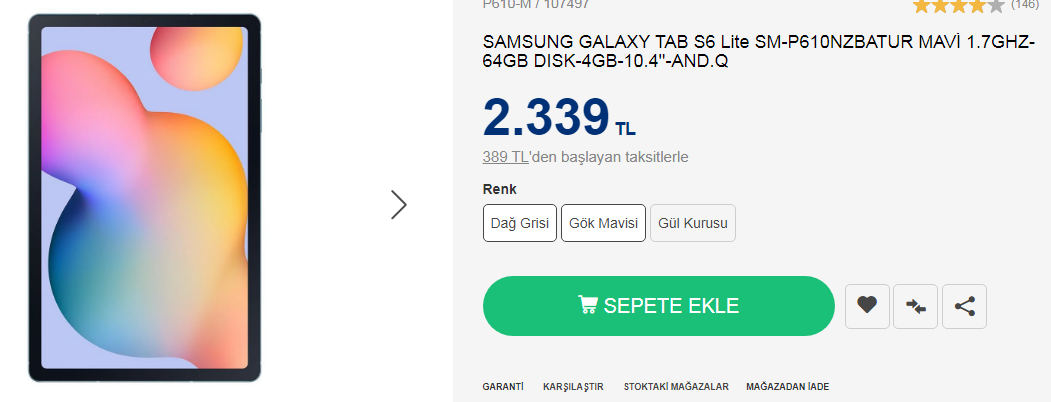
Task: Select Dağ Grisi color option
Action: (520, 223)
